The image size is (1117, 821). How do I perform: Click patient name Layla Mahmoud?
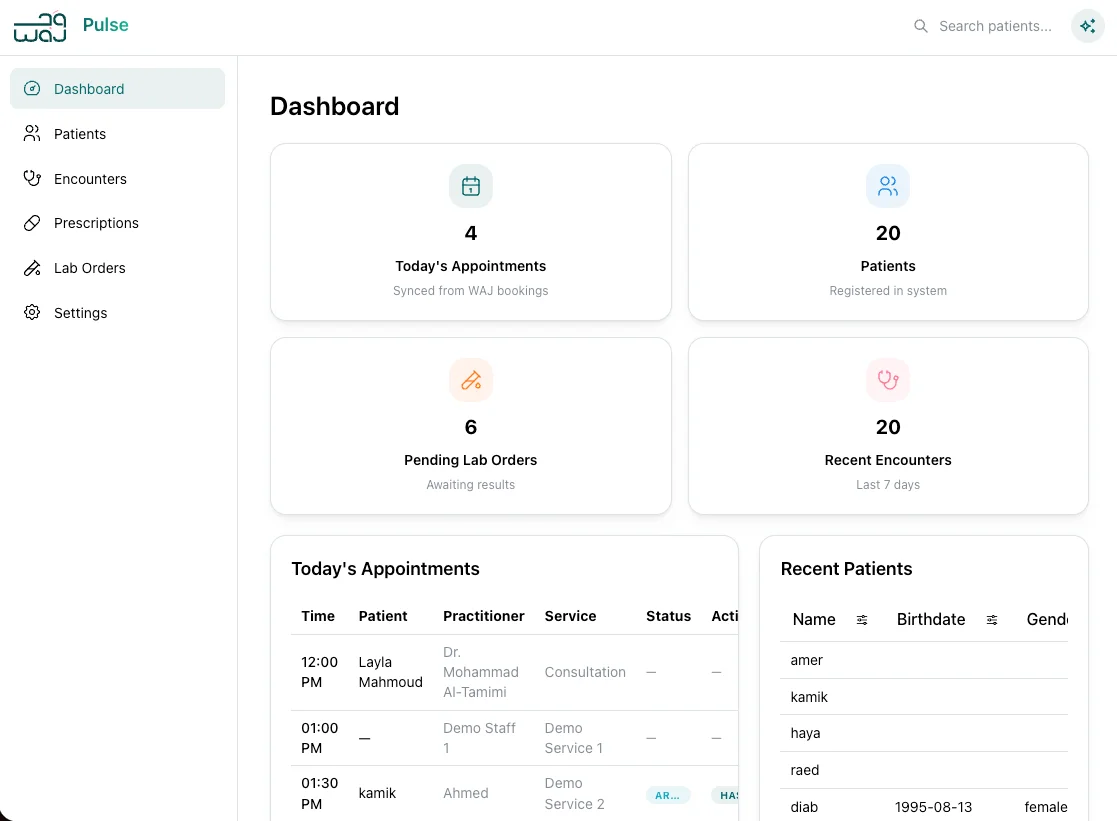coord(390,672)
